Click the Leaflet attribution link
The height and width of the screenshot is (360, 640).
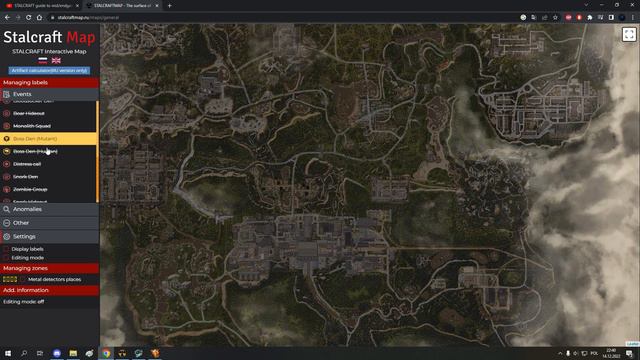(x=633, y=344)
